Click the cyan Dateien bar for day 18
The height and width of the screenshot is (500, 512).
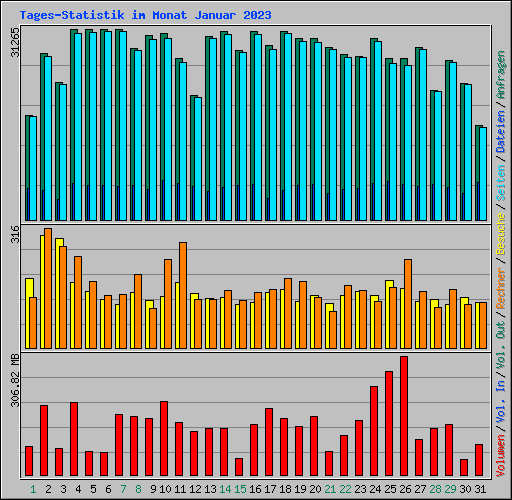tap(288, 127)
